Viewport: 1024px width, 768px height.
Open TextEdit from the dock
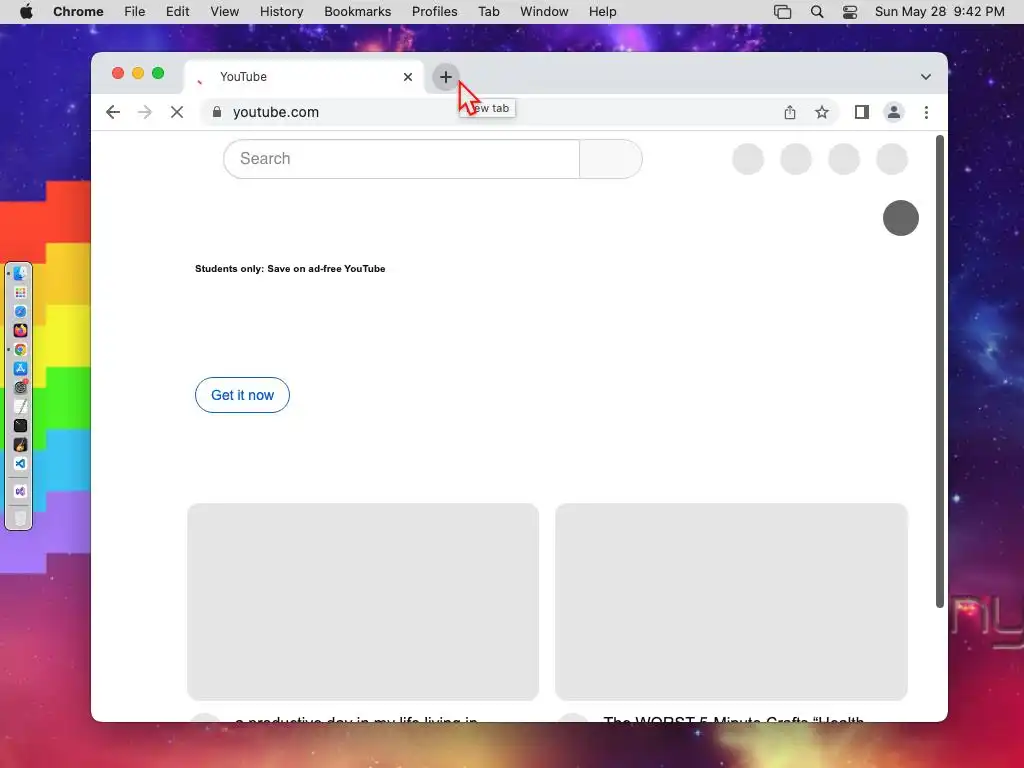(20, 406)
